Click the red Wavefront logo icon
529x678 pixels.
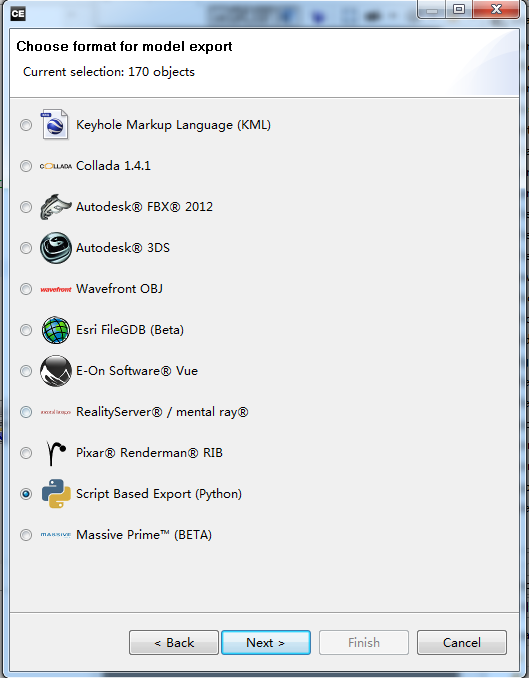click(56, 289)
